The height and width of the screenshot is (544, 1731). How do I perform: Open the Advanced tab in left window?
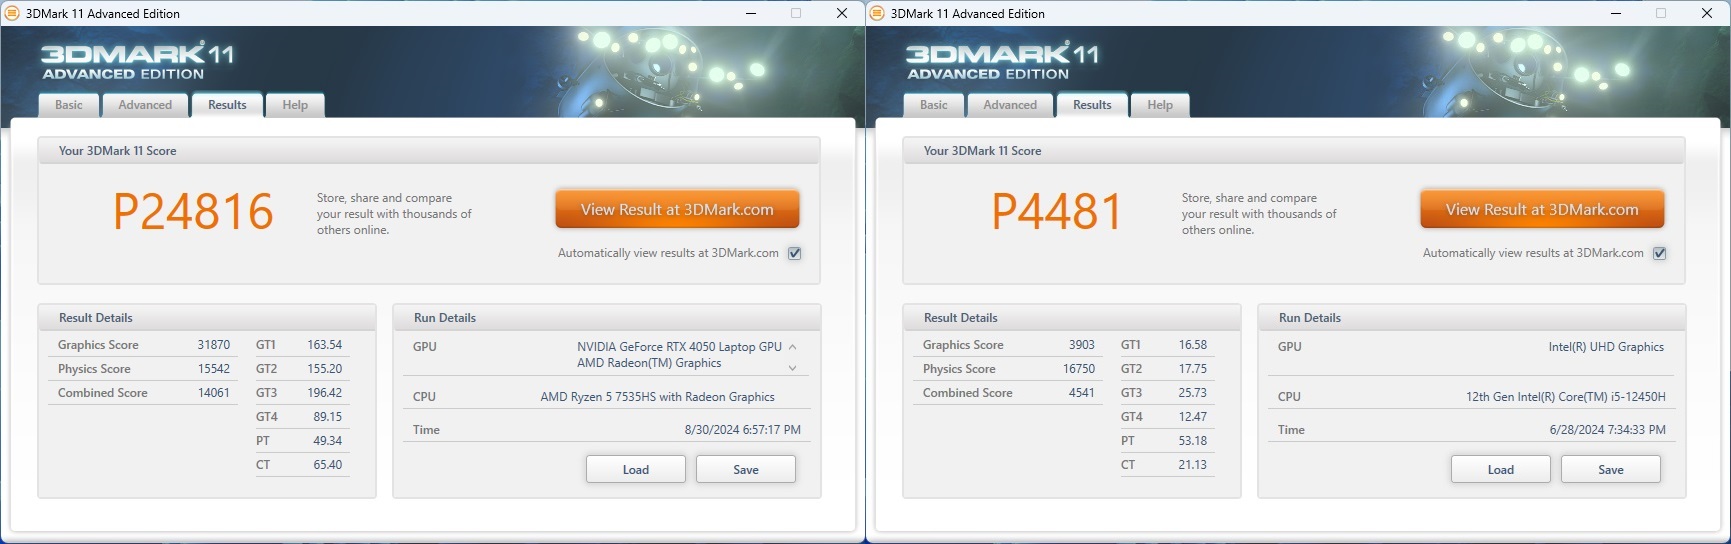tap(145, 105)
